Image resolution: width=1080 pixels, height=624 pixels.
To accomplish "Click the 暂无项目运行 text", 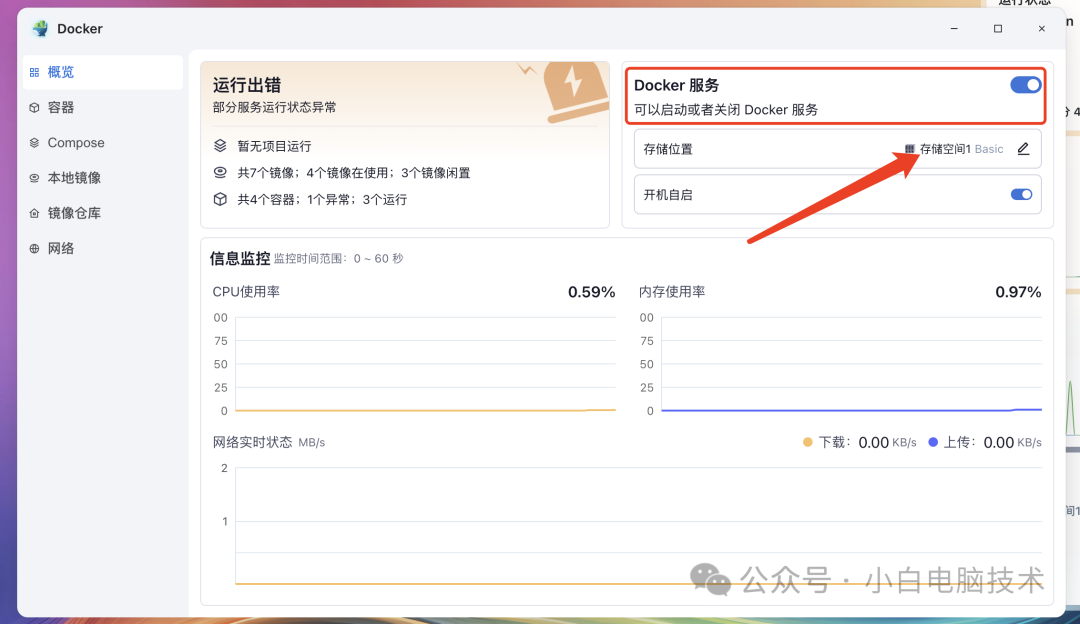I will tap(274, 146).
